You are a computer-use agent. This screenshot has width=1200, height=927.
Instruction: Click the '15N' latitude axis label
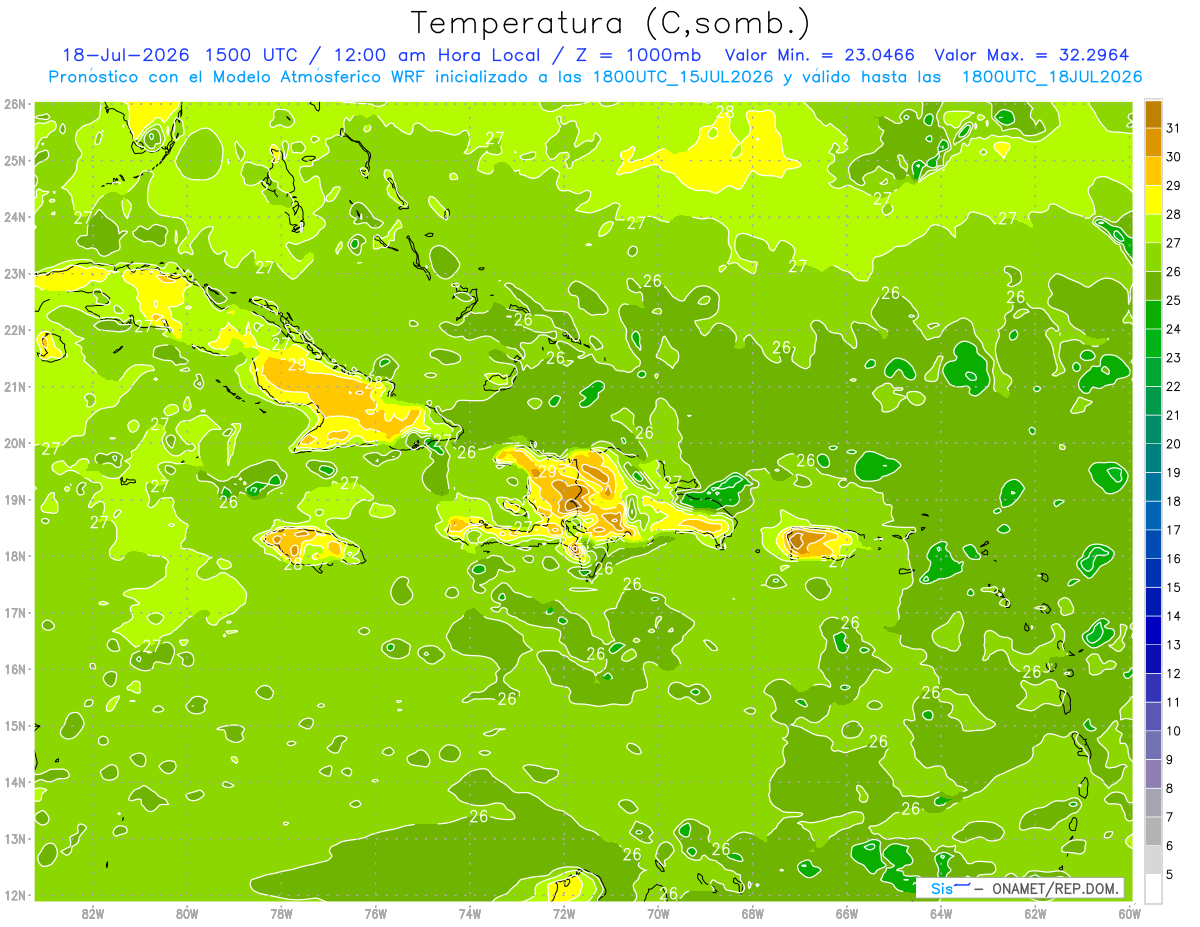click(x=14, y=726)
